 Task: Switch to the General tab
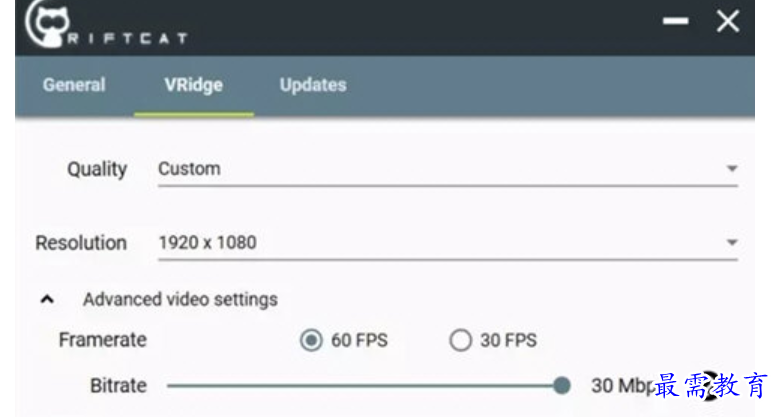click(74, 85)
